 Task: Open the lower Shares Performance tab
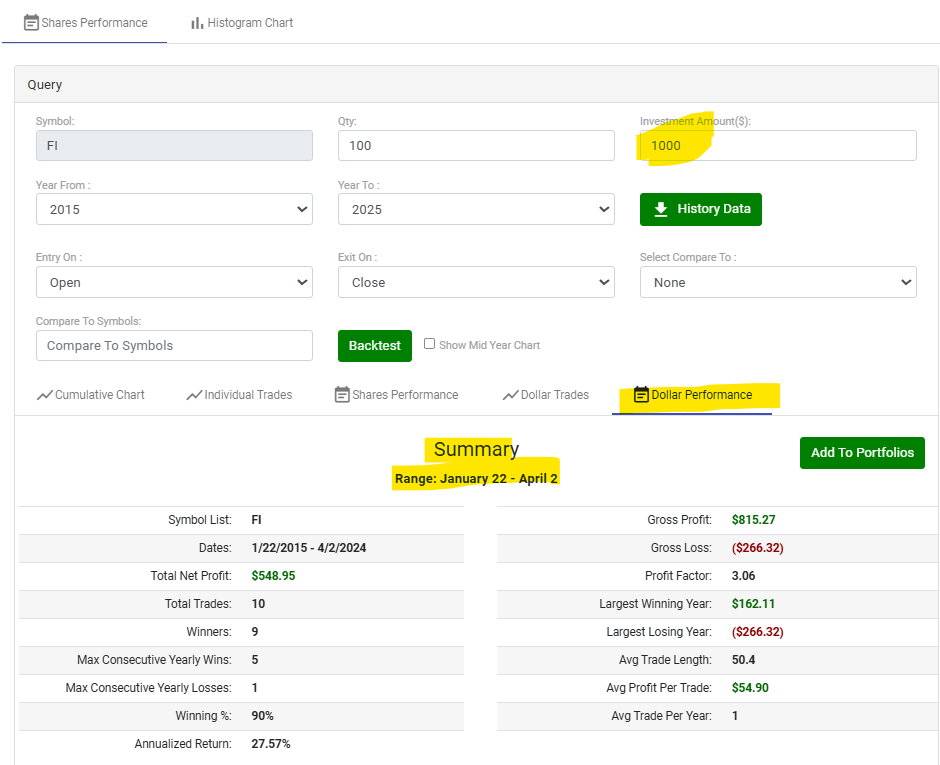(396, 395)
